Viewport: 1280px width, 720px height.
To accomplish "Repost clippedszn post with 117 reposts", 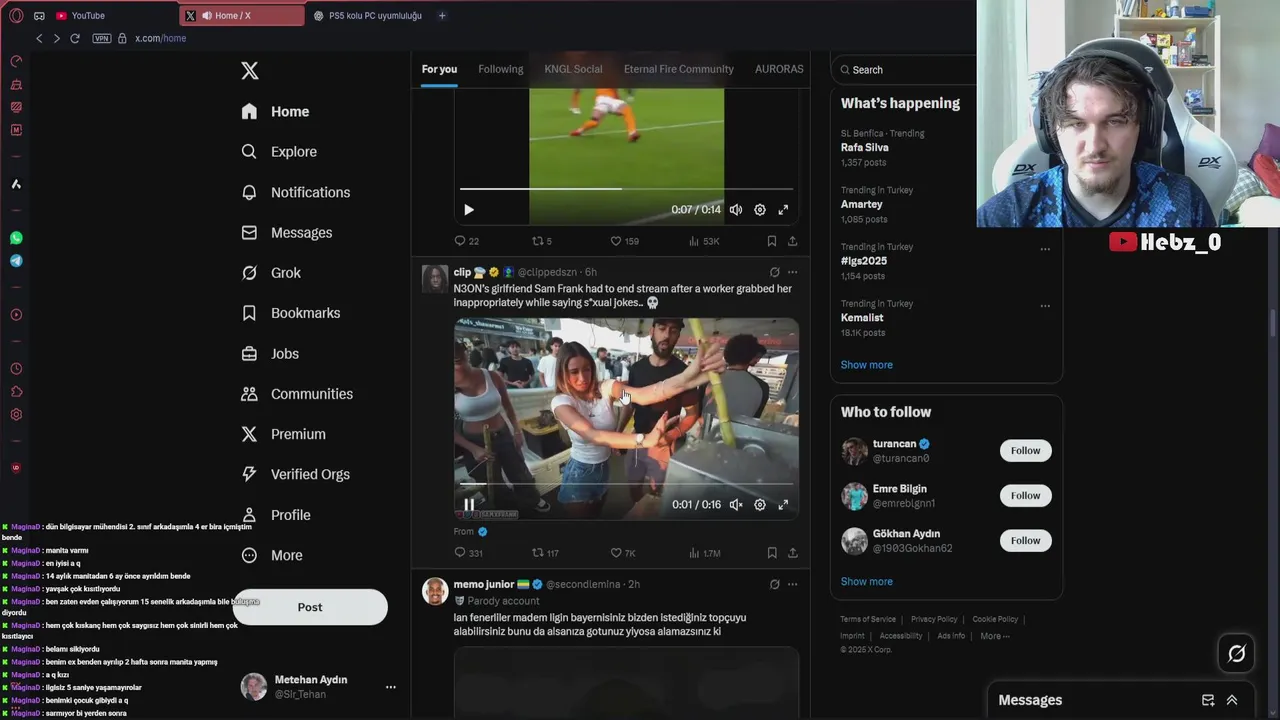I will tap(545, 553).
